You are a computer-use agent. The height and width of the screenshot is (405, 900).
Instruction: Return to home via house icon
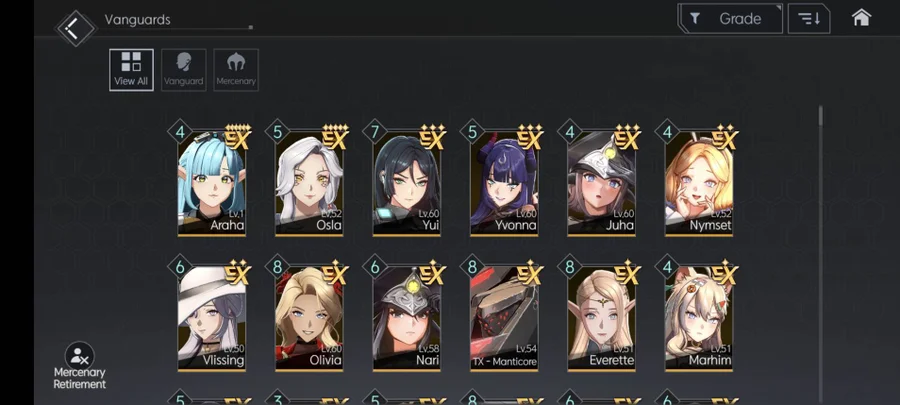861,18
